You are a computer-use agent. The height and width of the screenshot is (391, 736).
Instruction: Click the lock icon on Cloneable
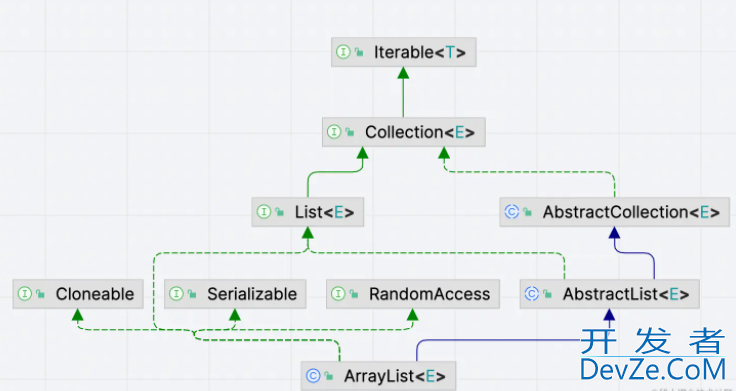[x=40, y=294]
